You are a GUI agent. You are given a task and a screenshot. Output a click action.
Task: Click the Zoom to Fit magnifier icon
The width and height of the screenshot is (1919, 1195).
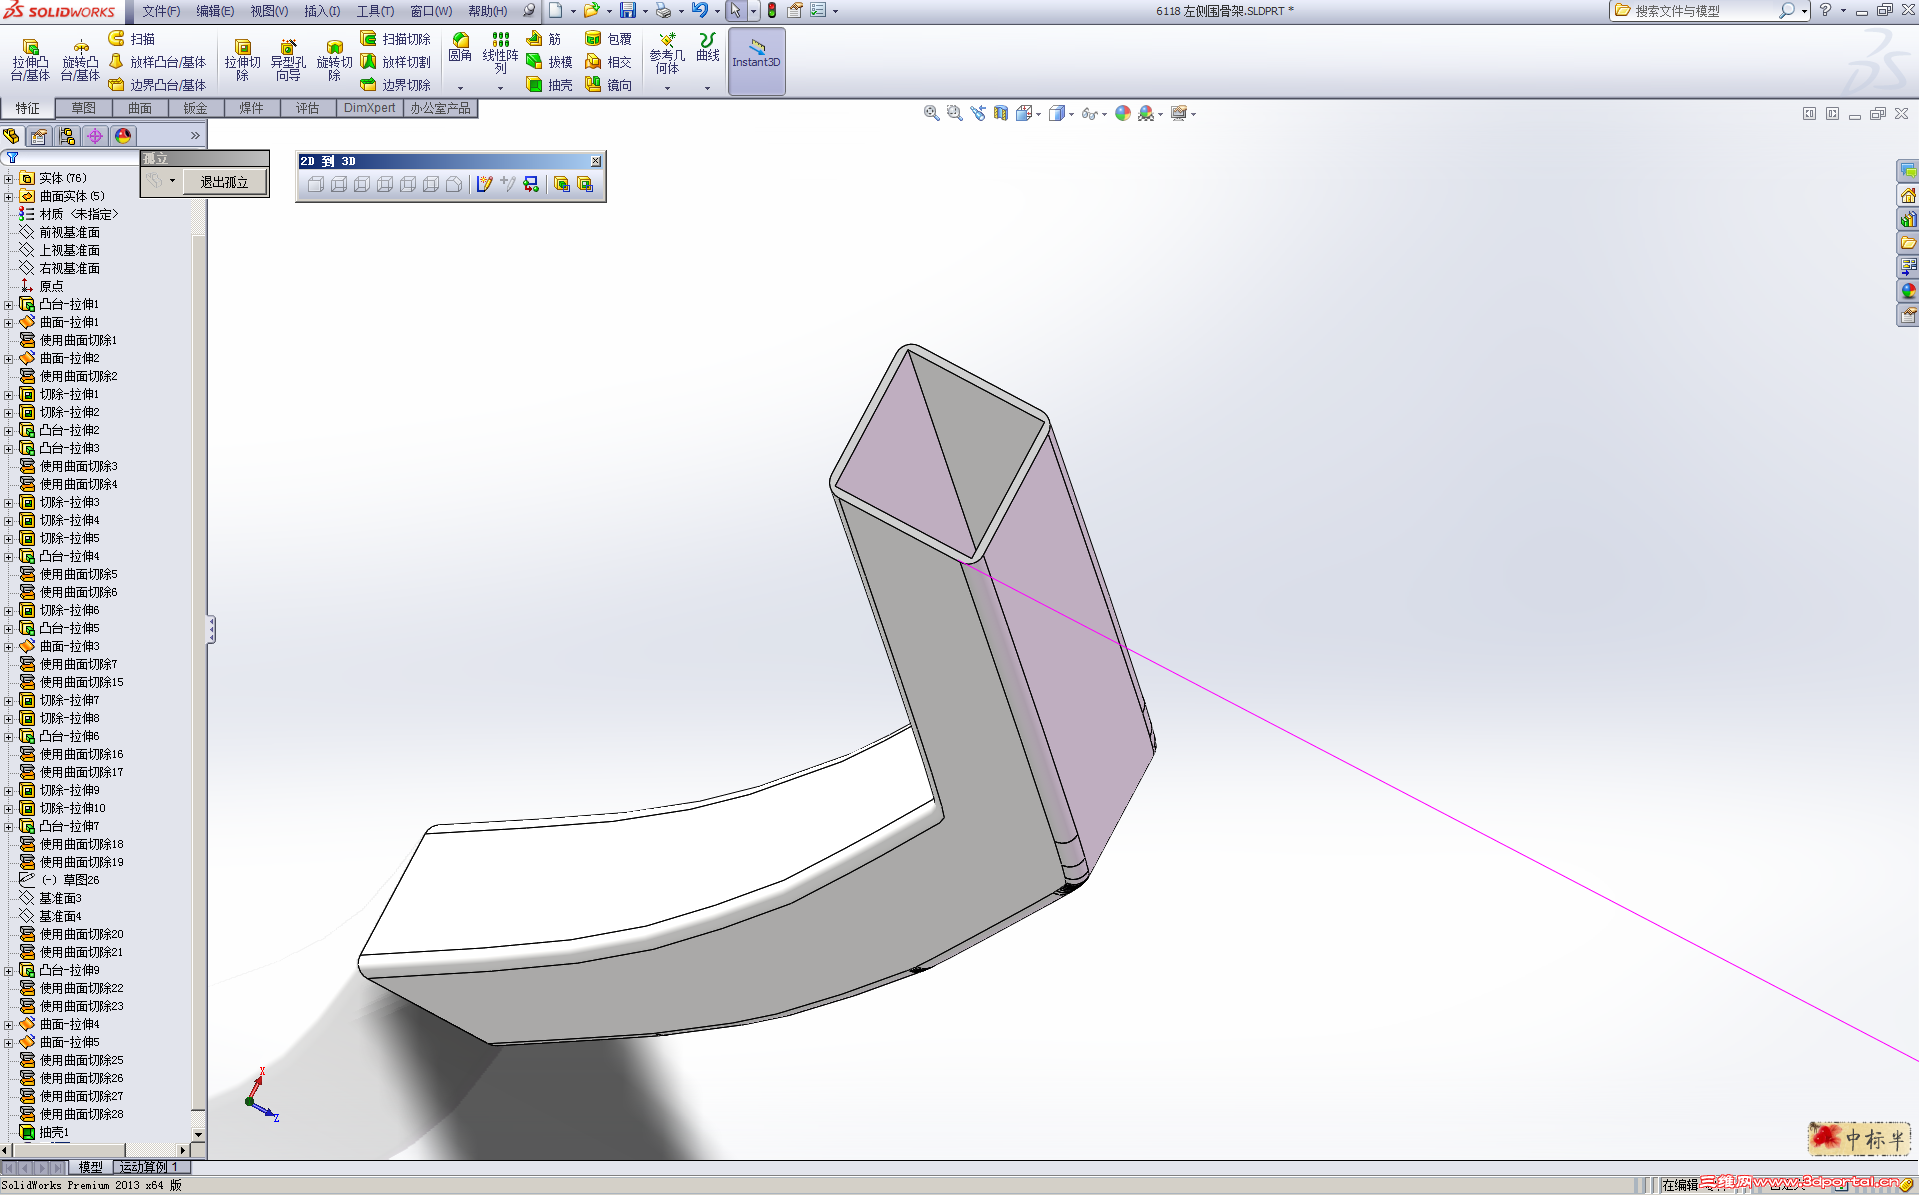click(932, 113)
